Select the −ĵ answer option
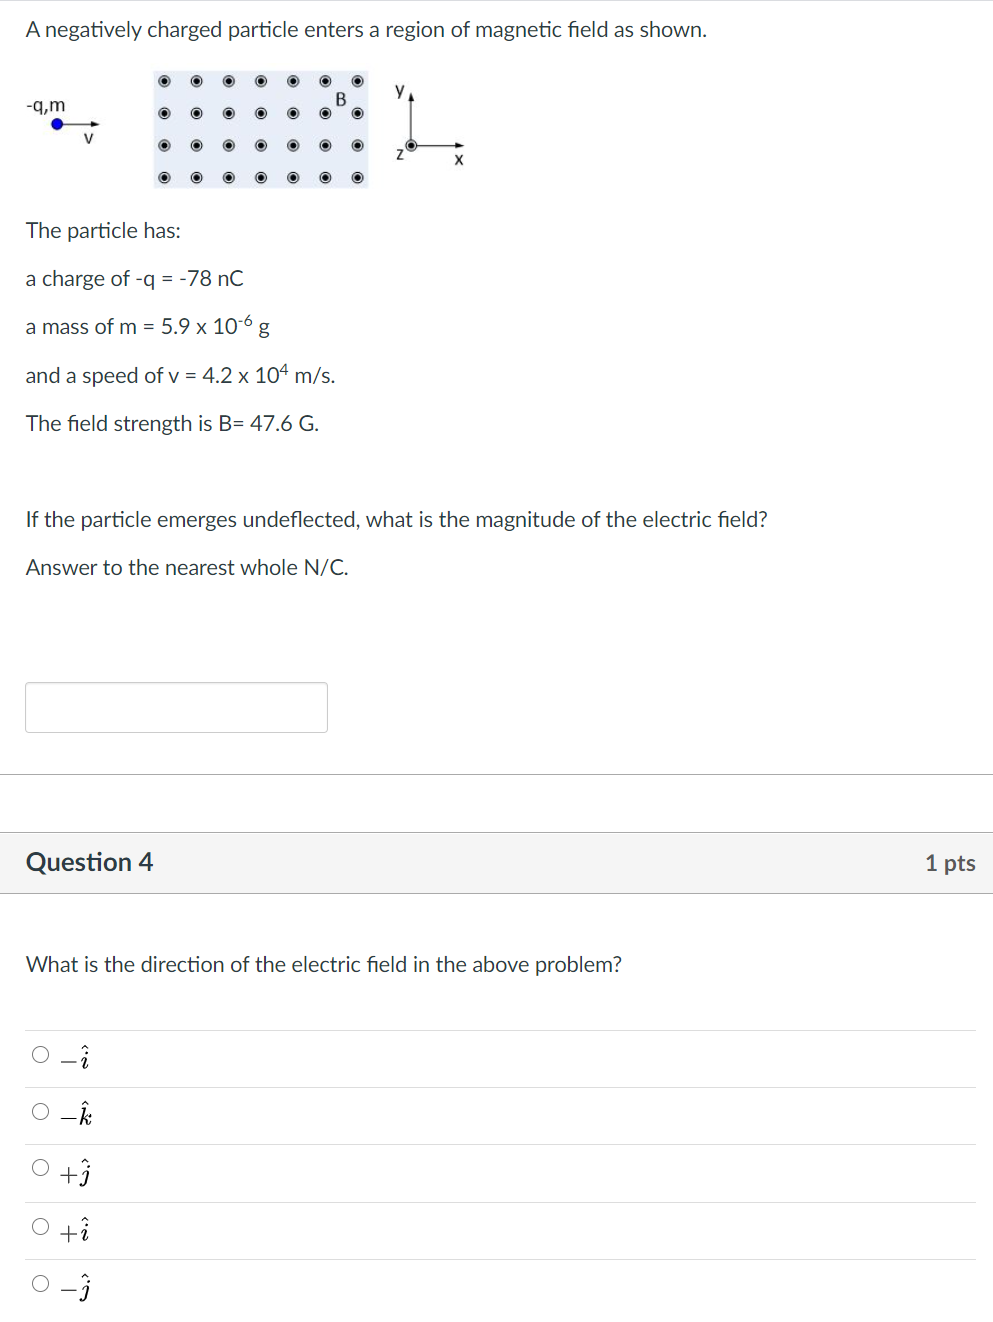993x1322 pixels. coord(40,1283)
